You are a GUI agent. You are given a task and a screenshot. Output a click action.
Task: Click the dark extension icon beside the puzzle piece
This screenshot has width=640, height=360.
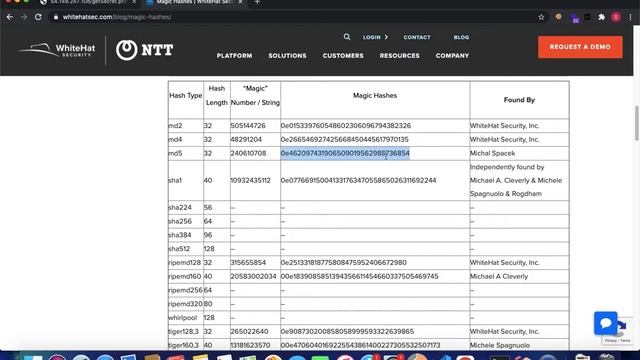[x=588, y=17]
